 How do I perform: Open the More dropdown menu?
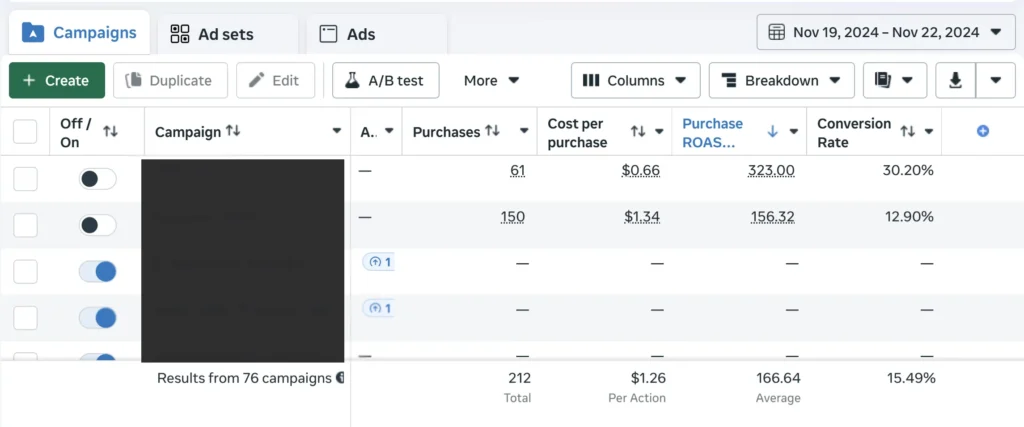tap(492, 80)
